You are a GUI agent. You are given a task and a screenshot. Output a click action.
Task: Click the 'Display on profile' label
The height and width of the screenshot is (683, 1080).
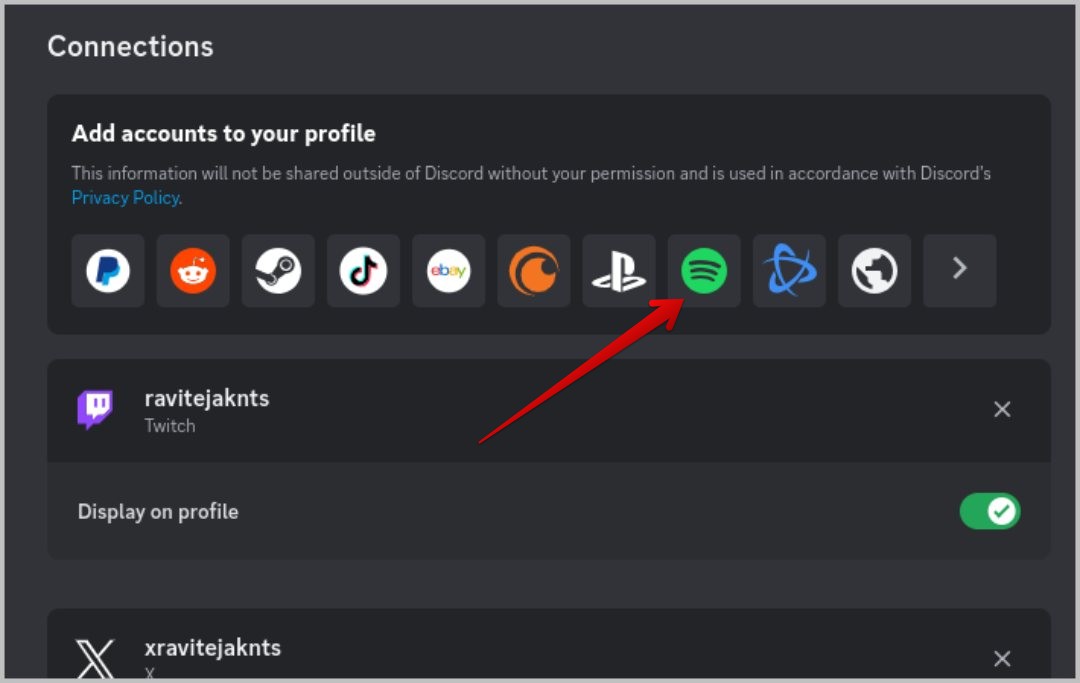coord(158,512)
